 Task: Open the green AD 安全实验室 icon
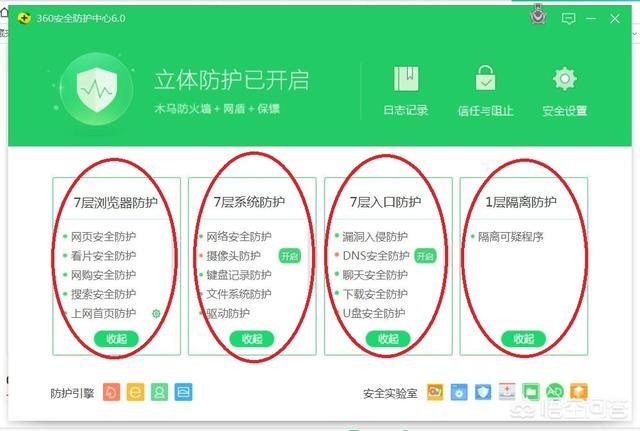click(x=555, y=392)
